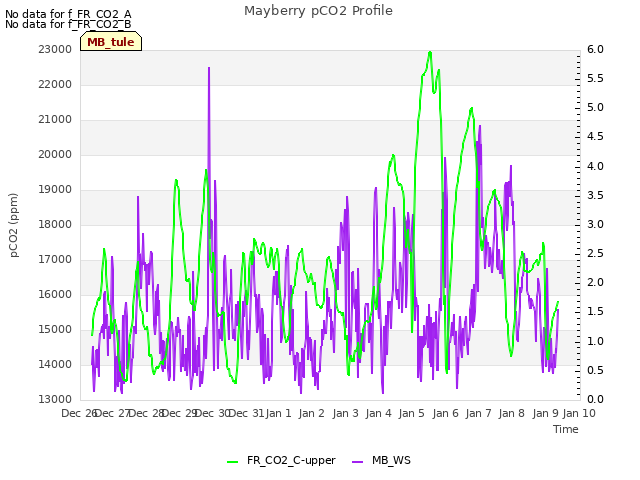Select the 17000 left axis tick label
Image resolution: width=640 pixels, height=480 pixels.
click(x=55, y=260)
